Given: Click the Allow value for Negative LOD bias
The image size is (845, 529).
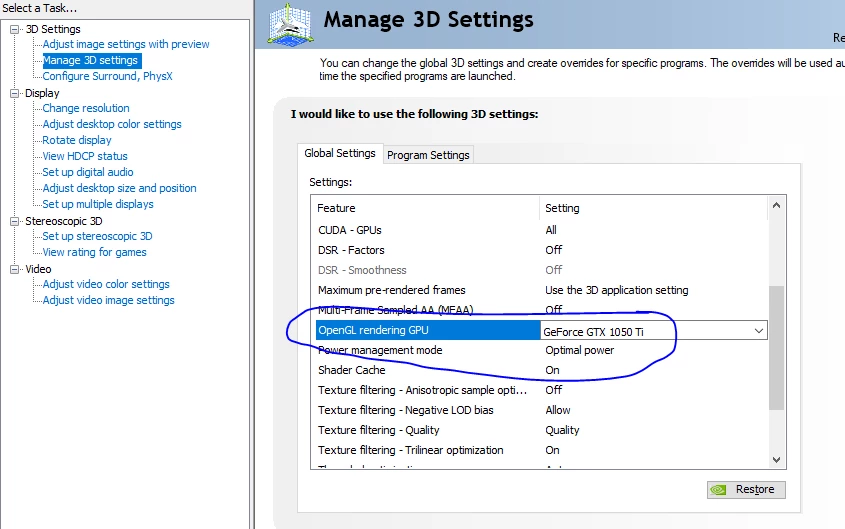Looking at the screenshot, I should (x=558, y=410).
